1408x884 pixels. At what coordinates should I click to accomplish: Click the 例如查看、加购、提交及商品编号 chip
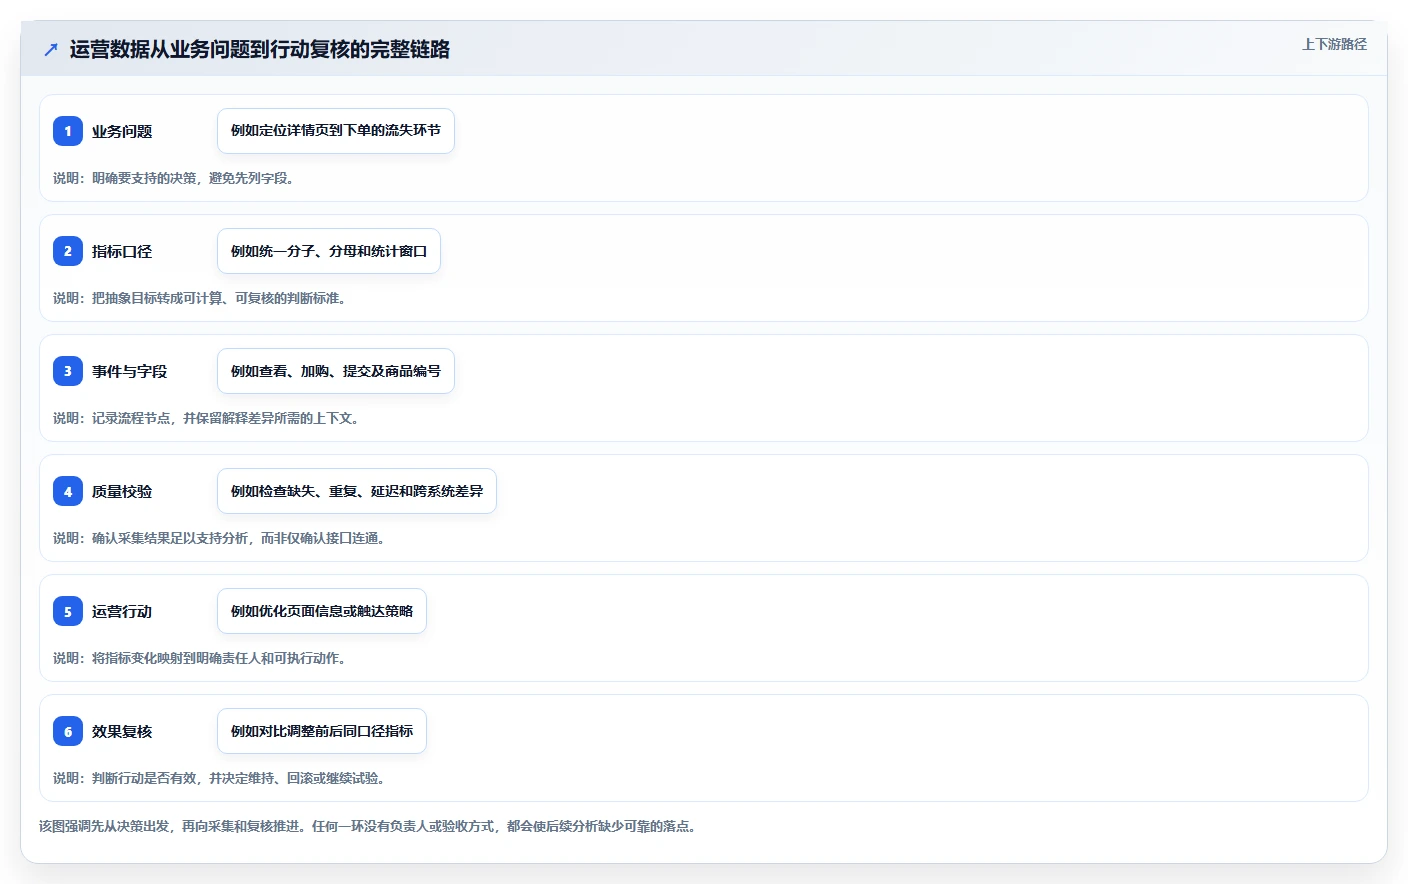[x=336, y=371]
